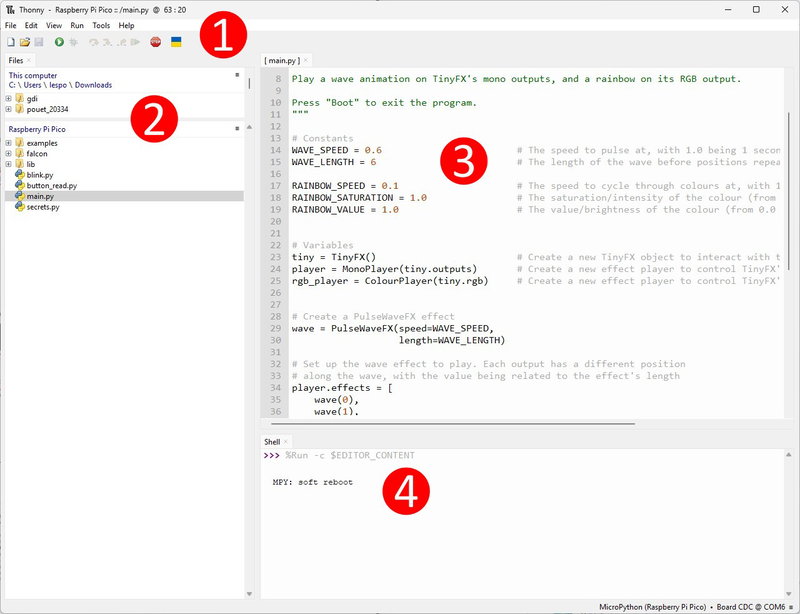Click the Resume debug icon

click(135, 42)
